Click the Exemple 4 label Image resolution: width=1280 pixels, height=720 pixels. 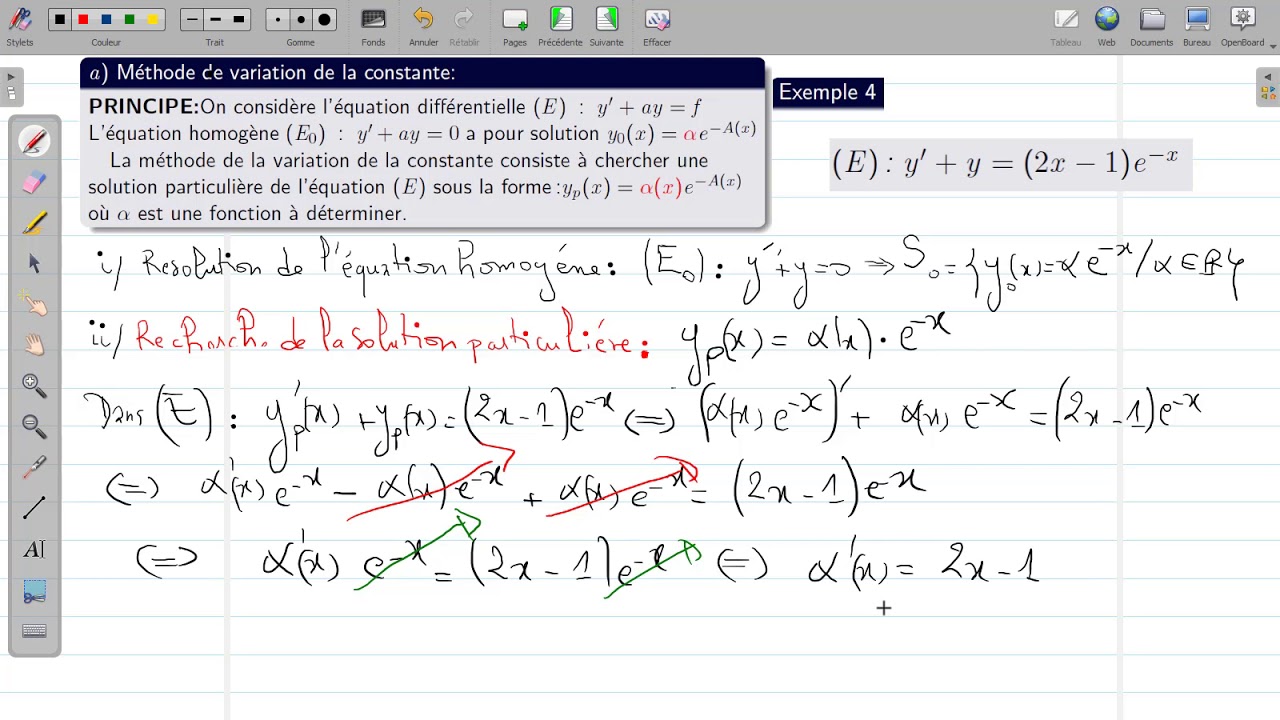coord(827,92)
